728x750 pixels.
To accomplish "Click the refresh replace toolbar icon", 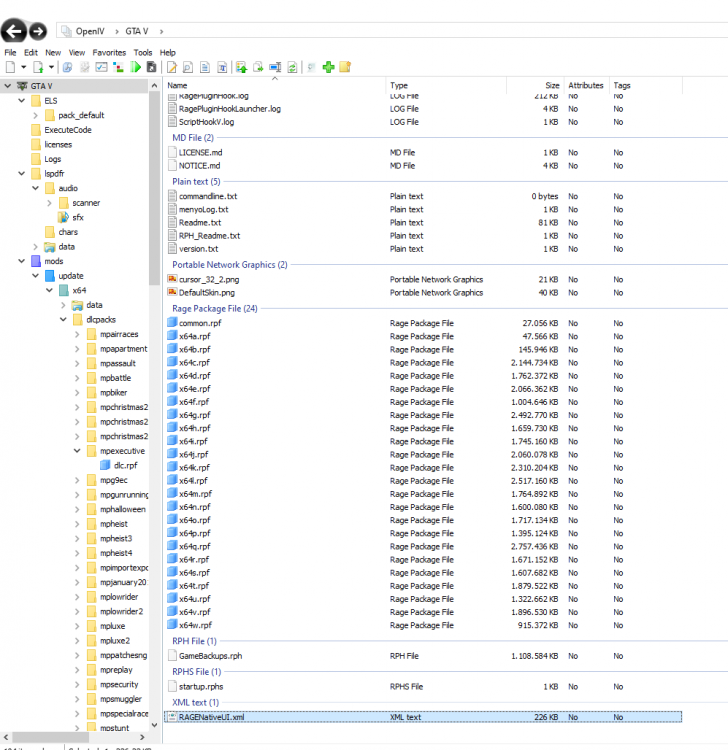I will (292, 67).
